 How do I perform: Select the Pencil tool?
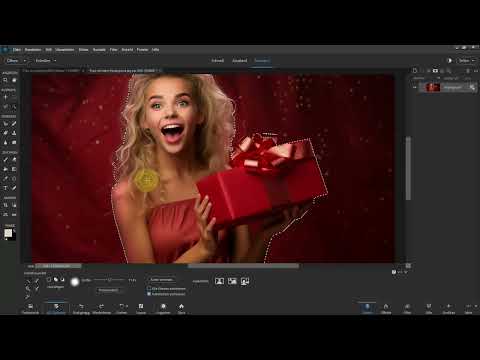pos(14,188)
